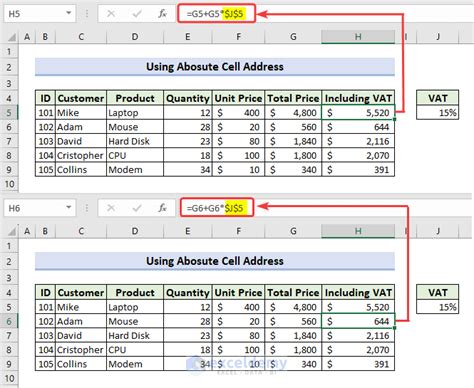
Task: Click Total Price 1,840 in the lower sheet
Action: (x=293, y=336)
